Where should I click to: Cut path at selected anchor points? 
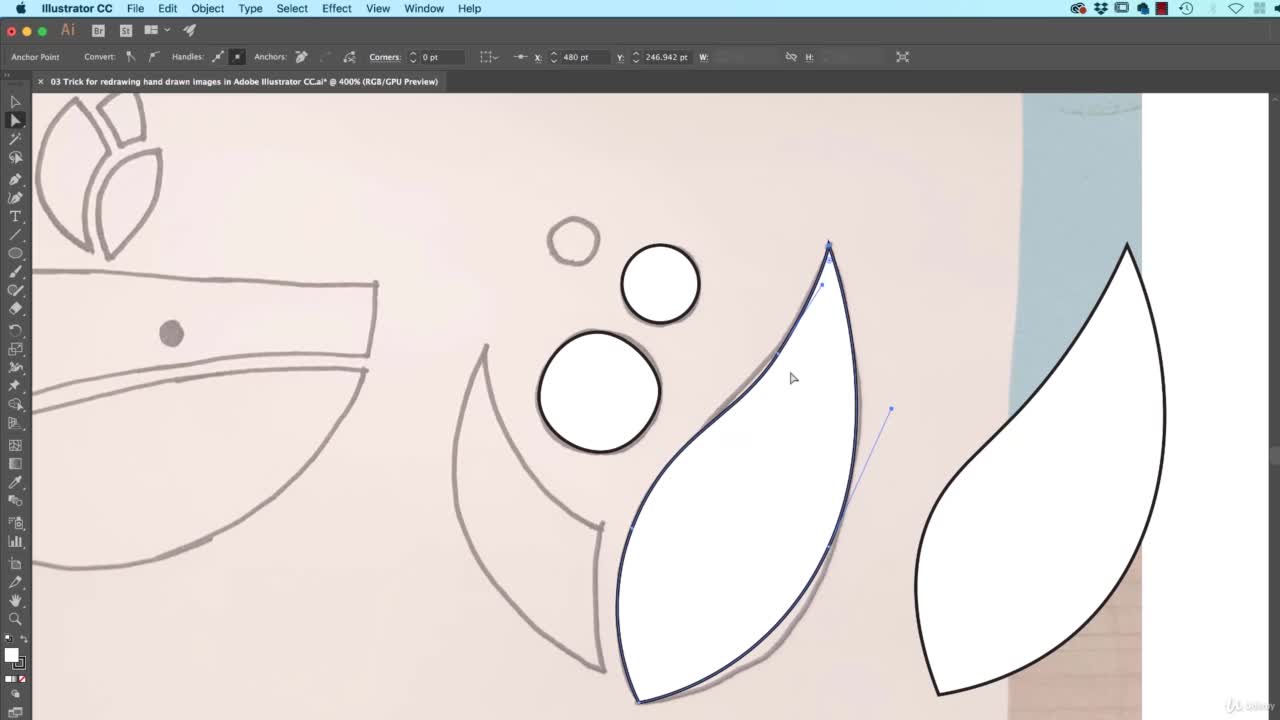(349, 57)
